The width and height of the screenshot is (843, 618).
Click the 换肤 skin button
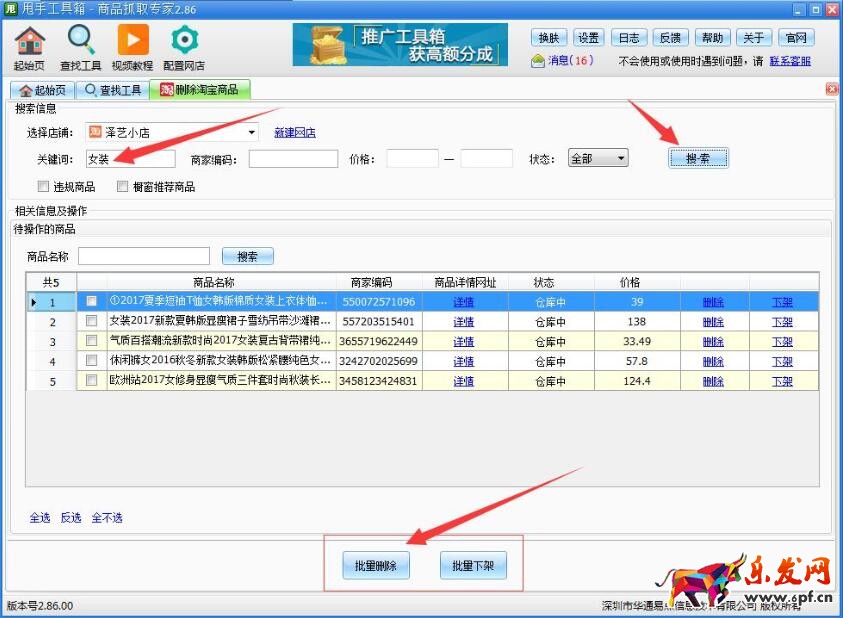548,38
